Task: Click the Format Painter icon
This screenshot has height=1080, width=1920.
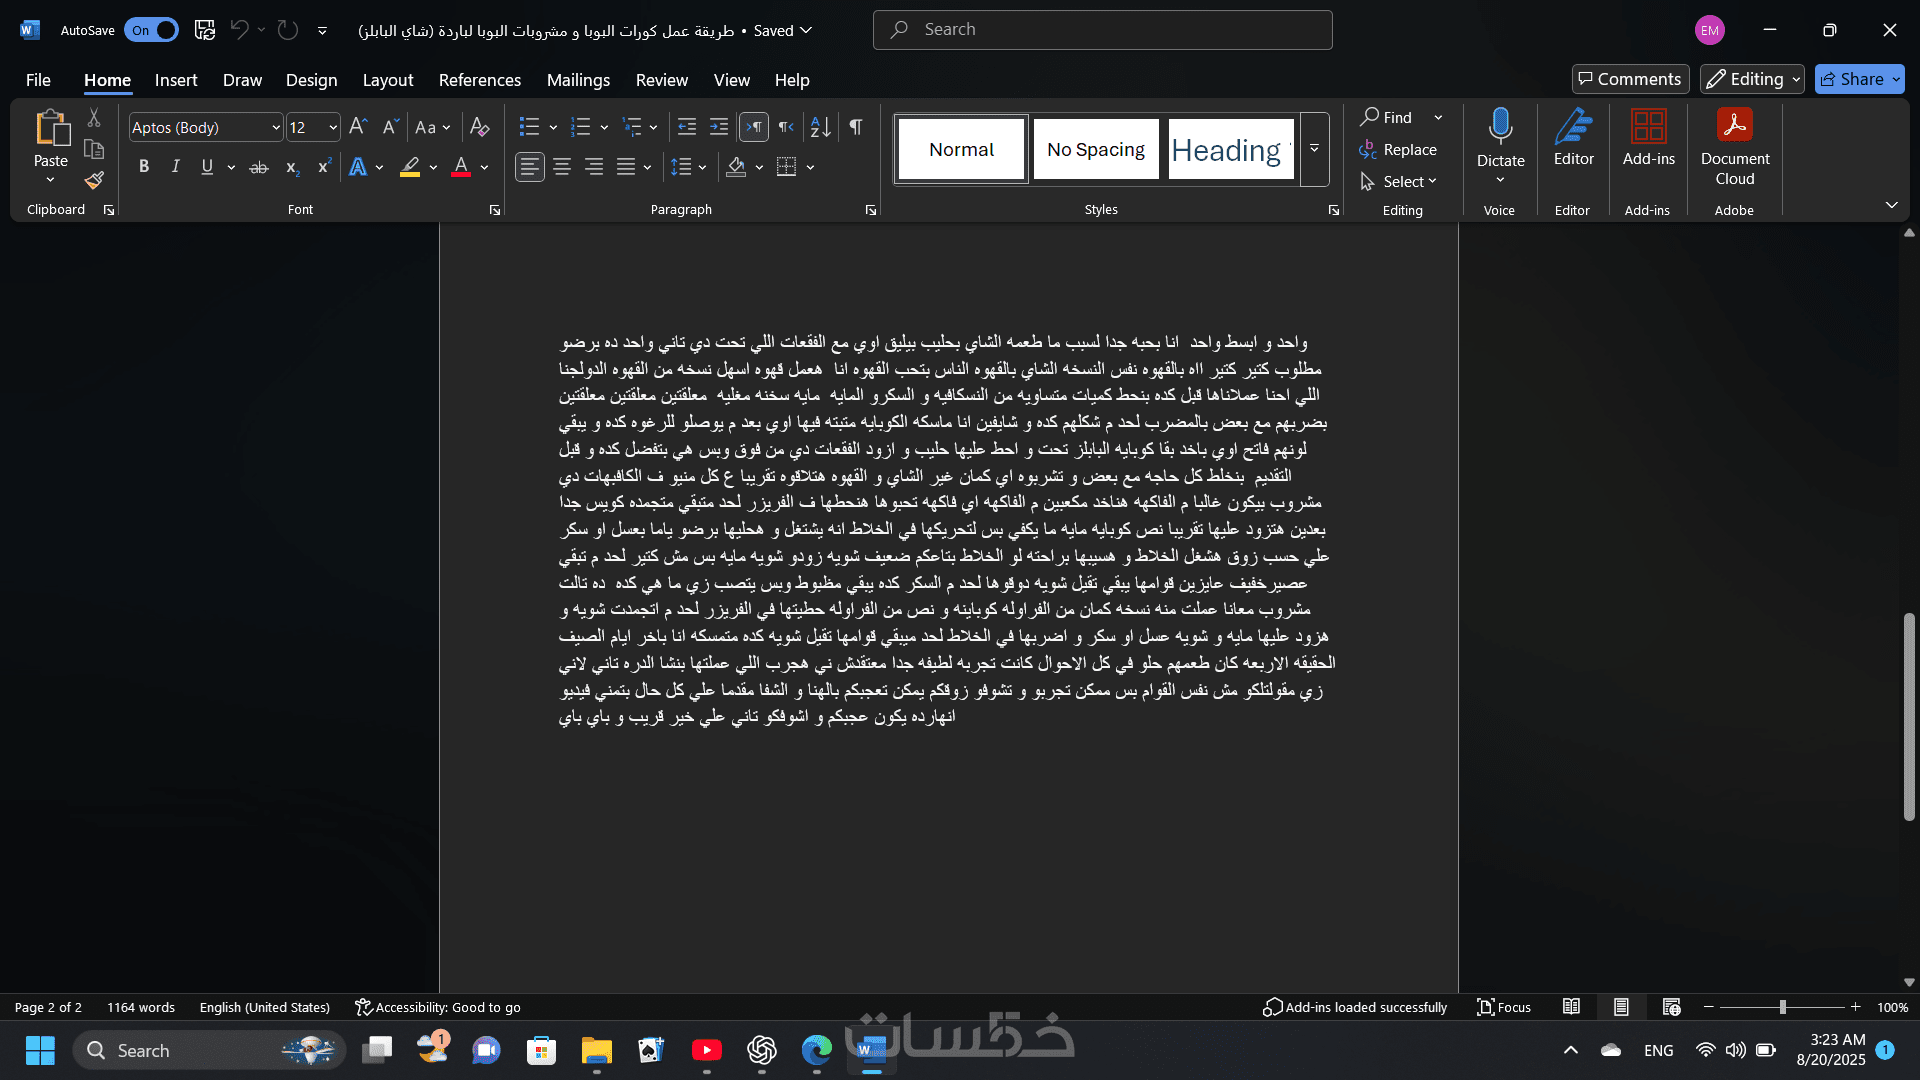Action: (x=94, y=181)
